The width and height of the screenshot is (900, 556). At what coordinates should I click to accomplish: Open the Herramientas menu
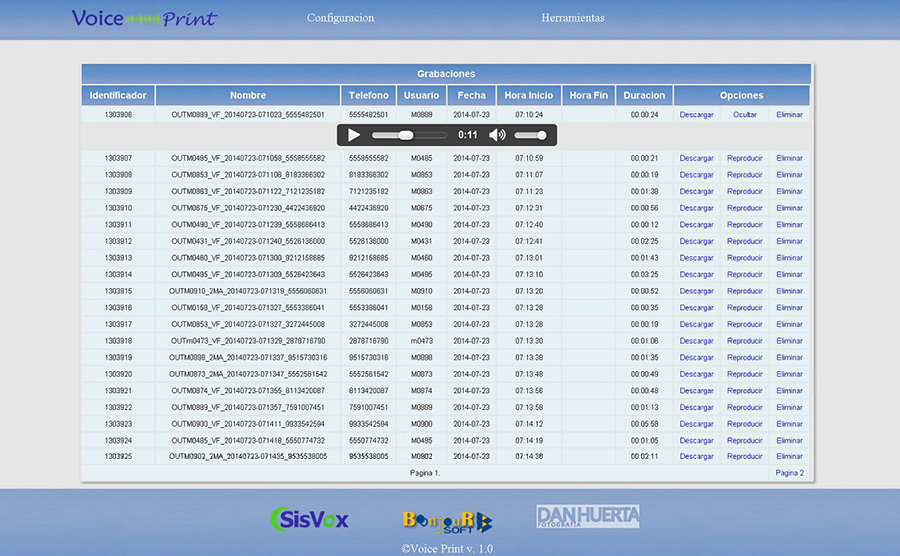572,18
